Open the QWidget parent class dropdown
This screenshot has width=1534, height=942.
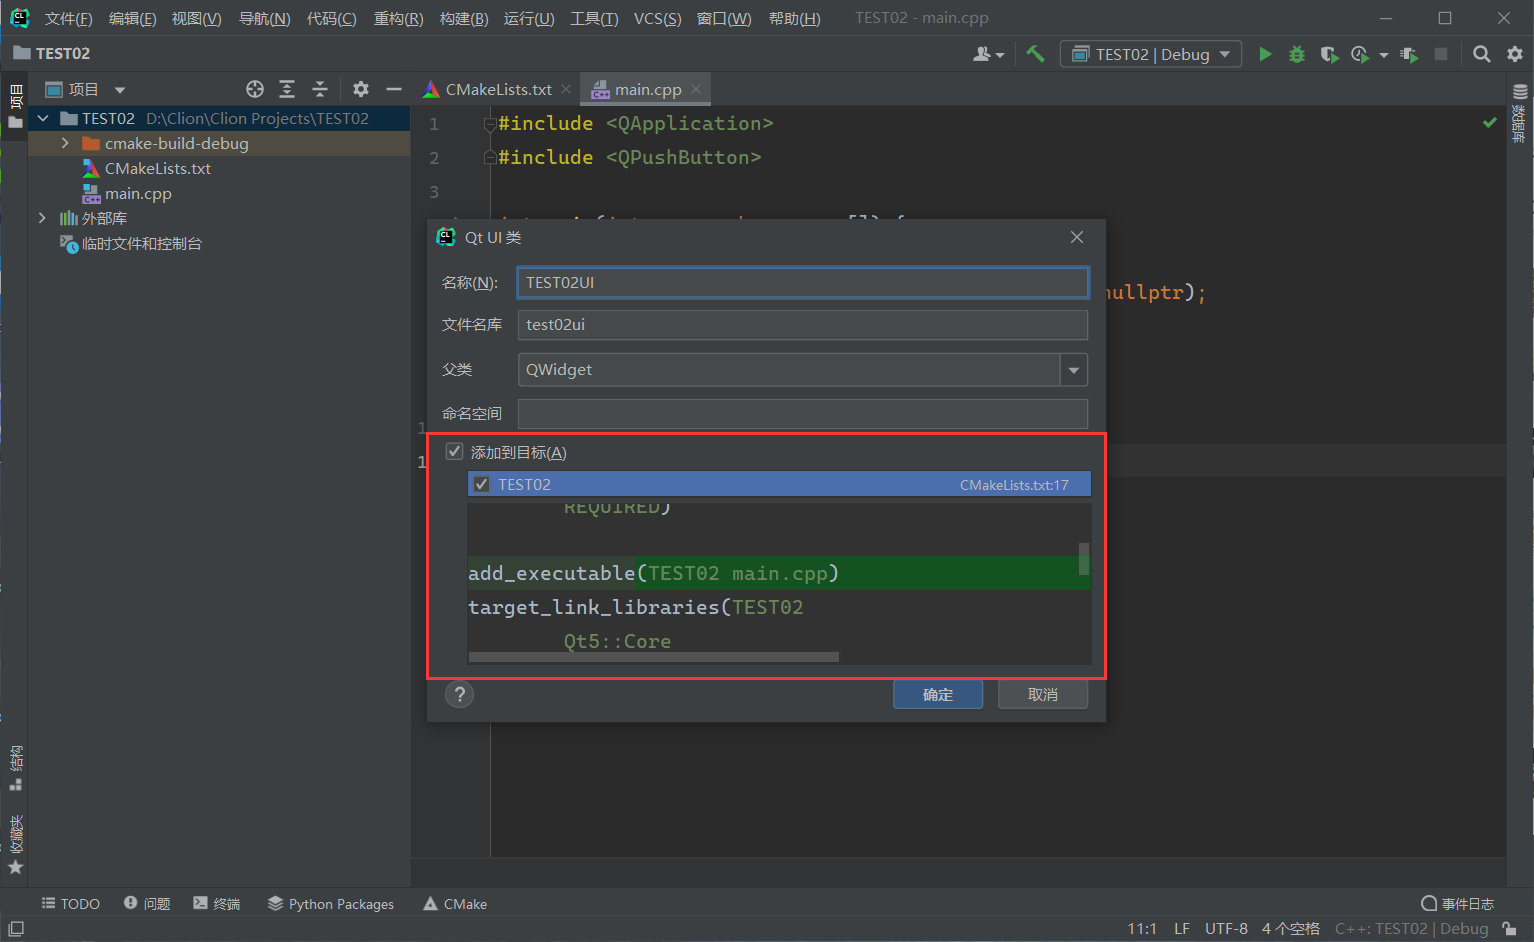click(1073, 370)
